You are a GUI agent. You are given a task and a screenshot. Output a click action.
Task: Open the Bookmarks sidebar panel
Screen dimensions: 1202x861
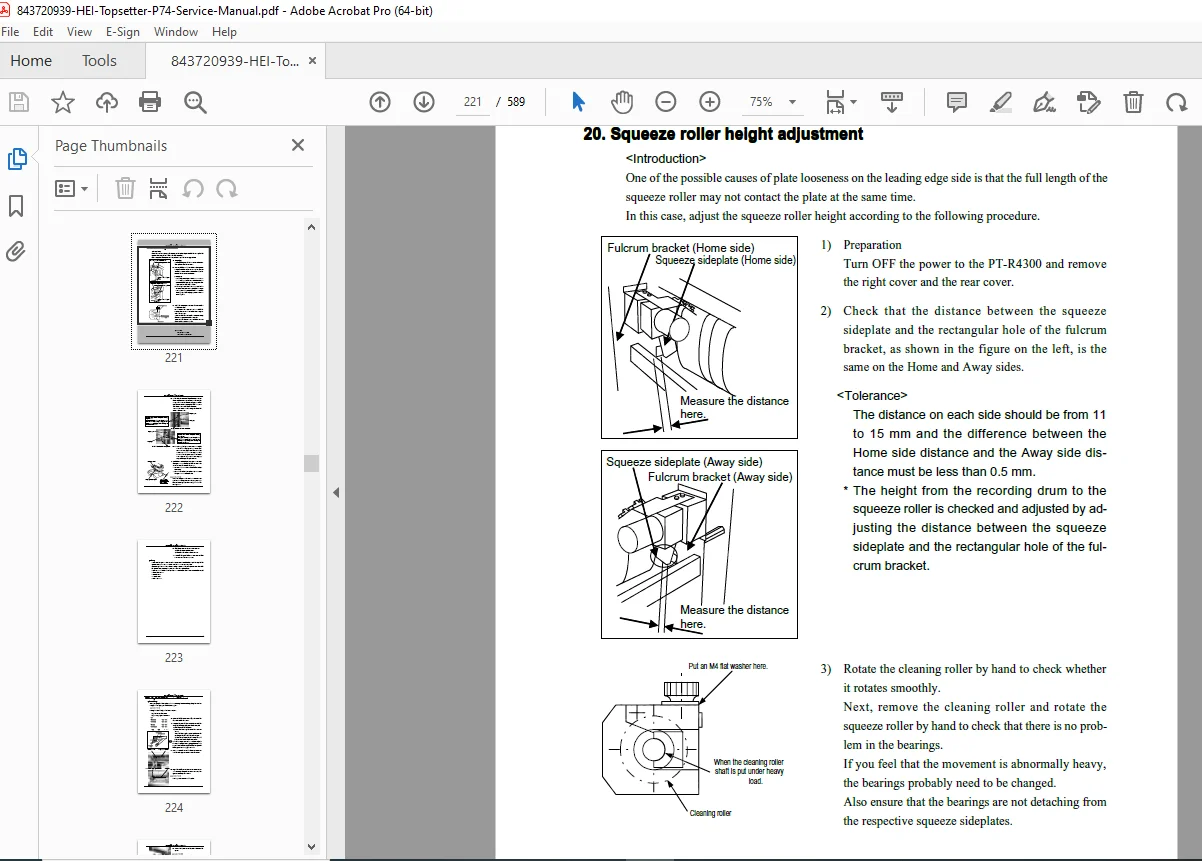16,206
